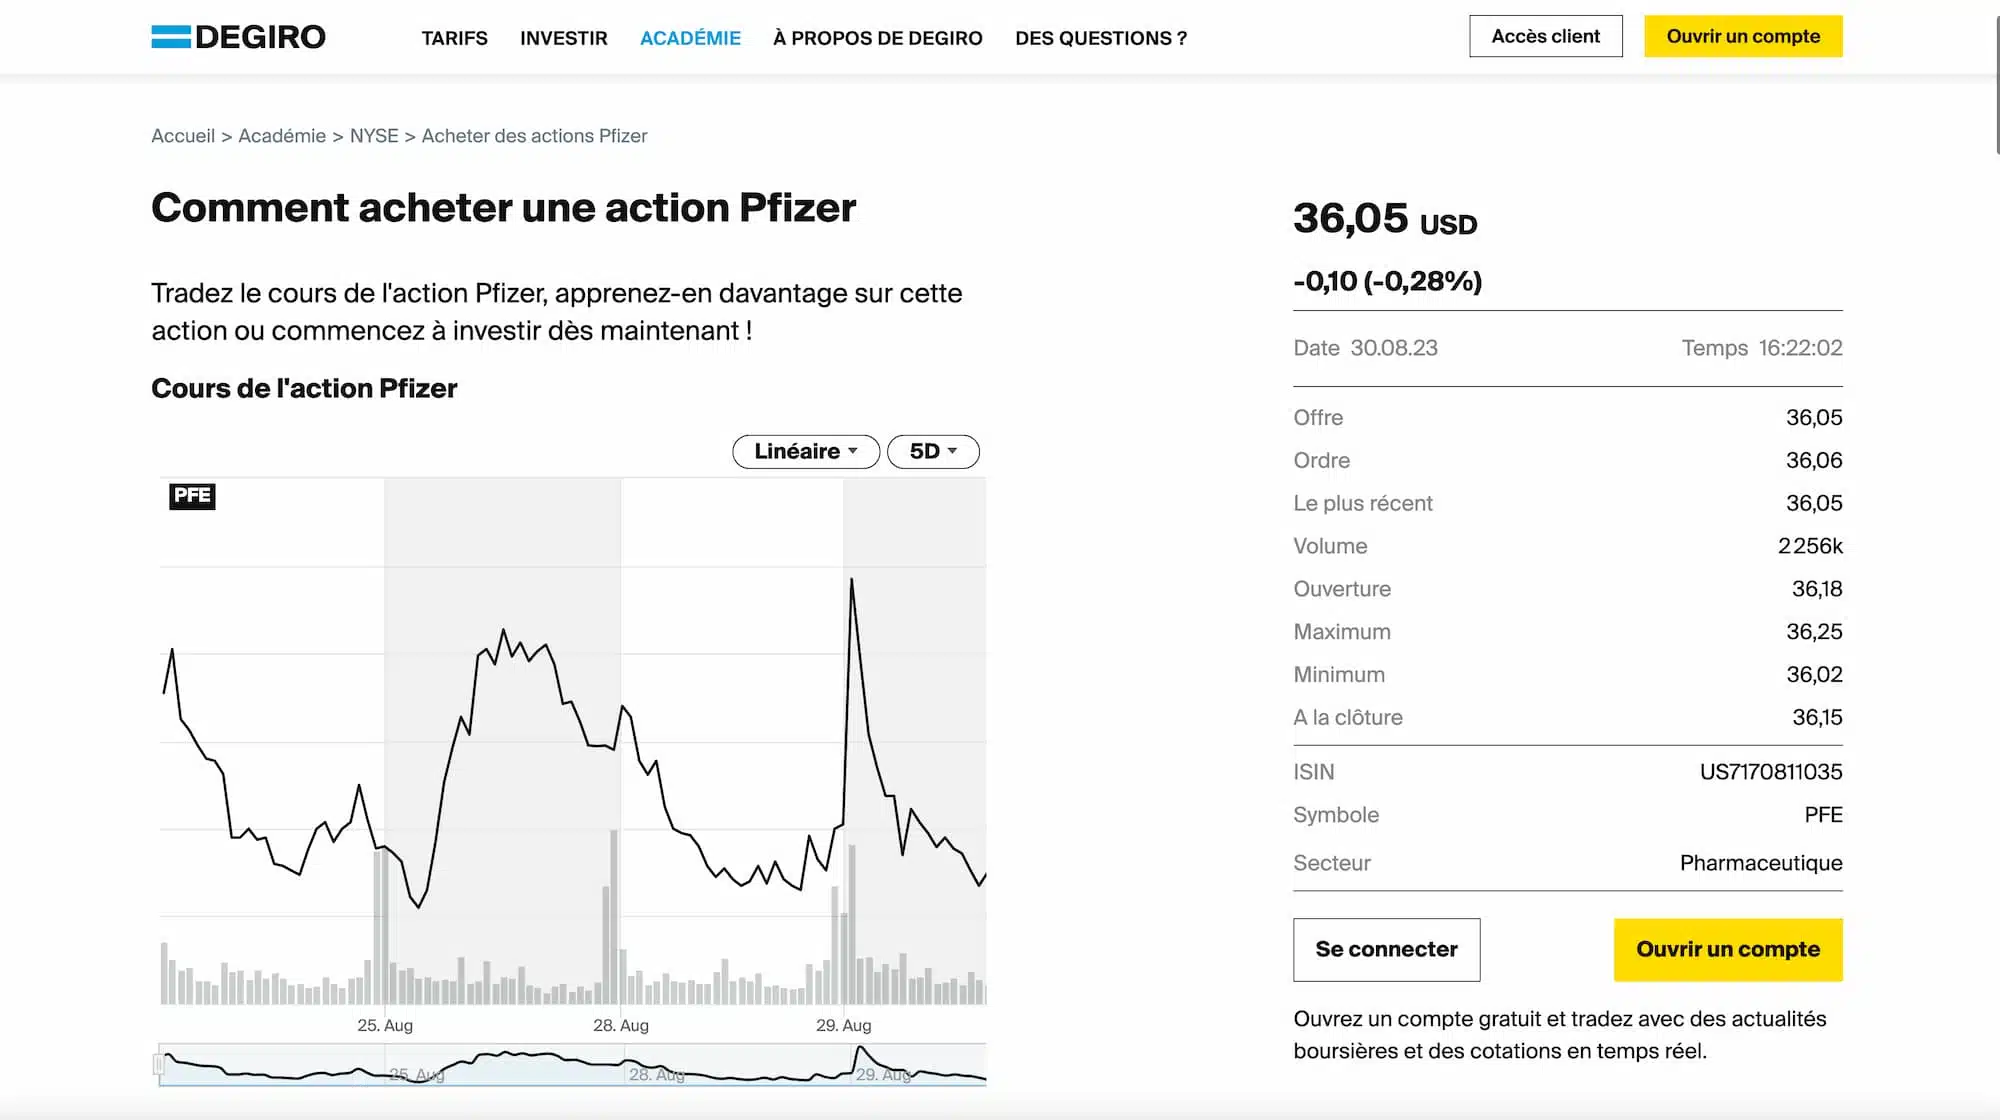Open the 5D time range dropdown
This screenshot has height=1120, width=2000.
932,451
